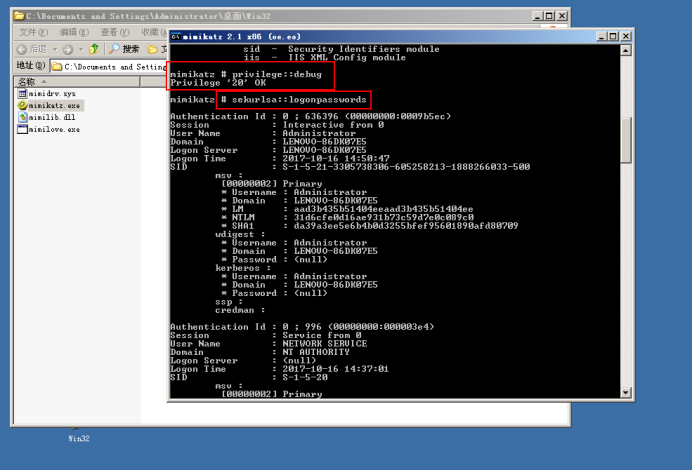This screenshot has height=471, width=692.
Task: Open the 查看(V) View menu
Action: coord(115,32)
